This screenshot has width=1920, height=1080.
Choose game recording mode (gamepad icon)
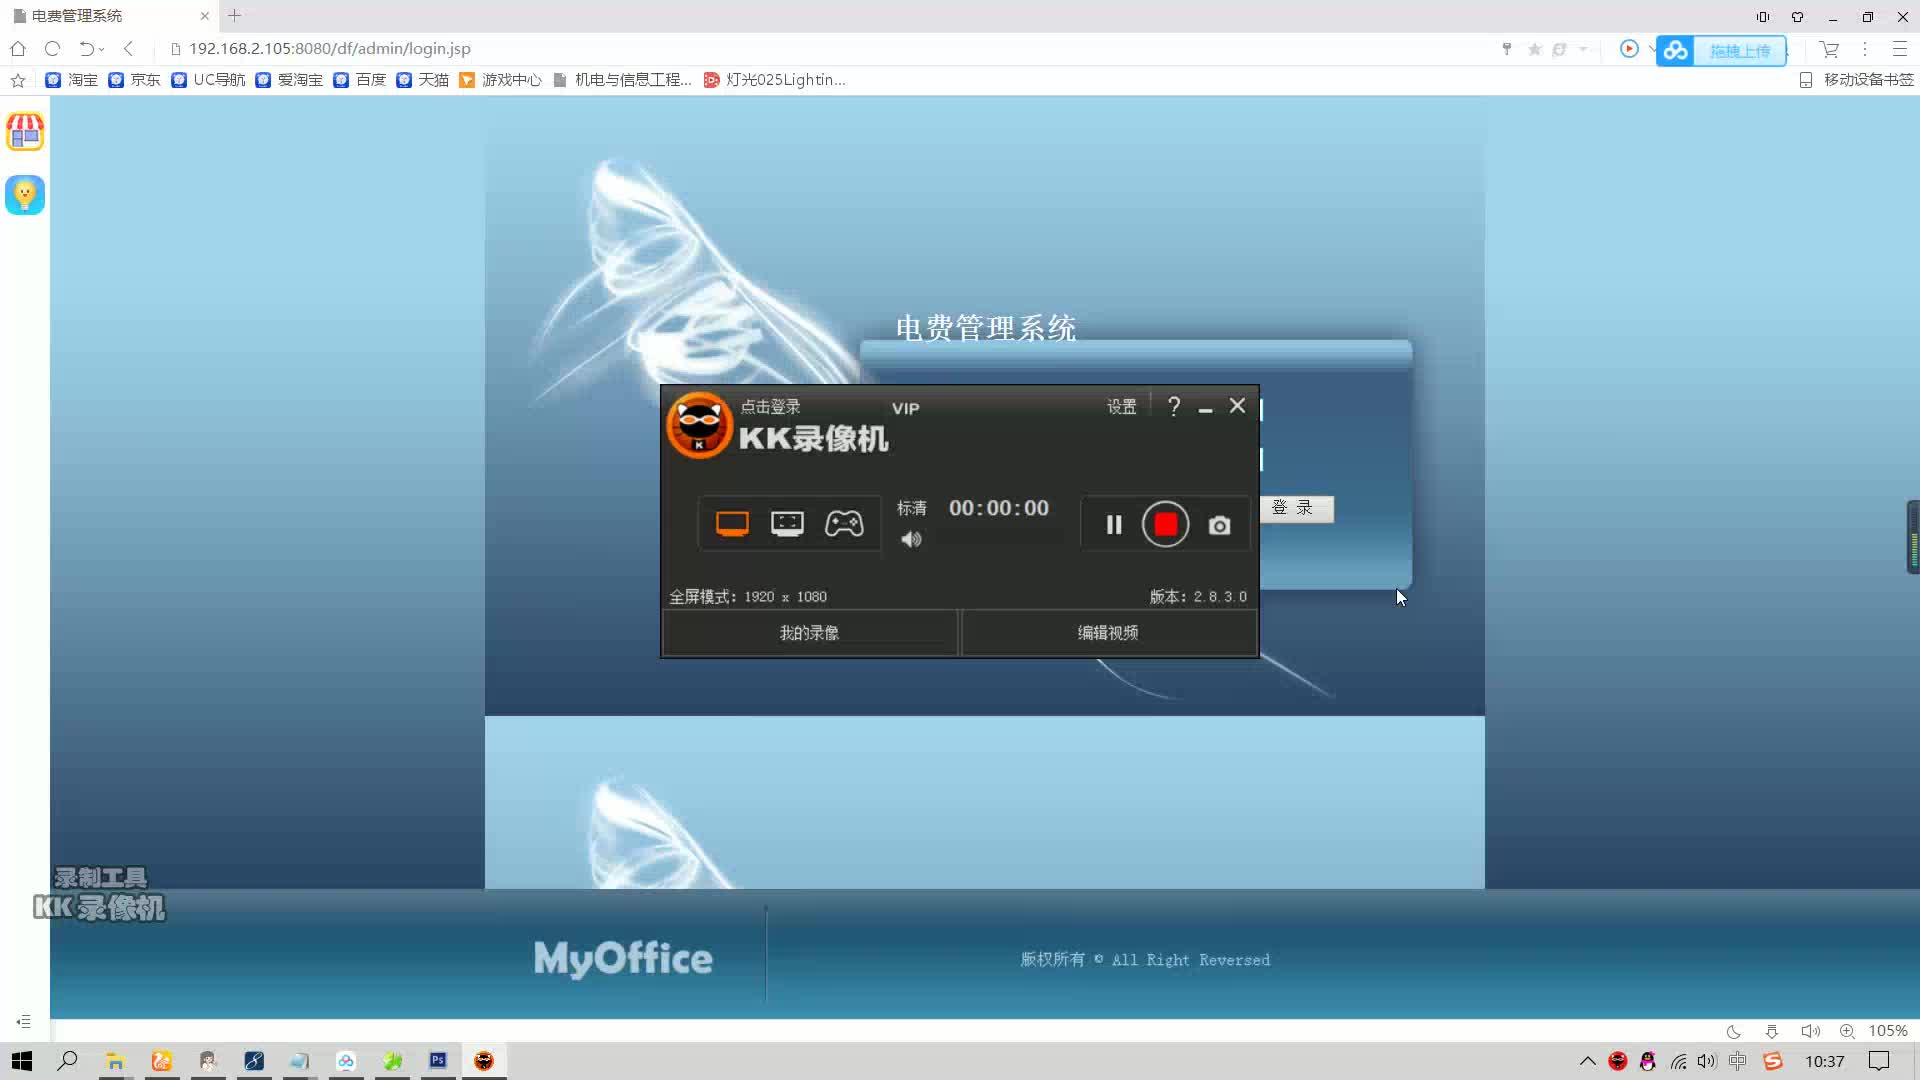[x=845, y=523]
